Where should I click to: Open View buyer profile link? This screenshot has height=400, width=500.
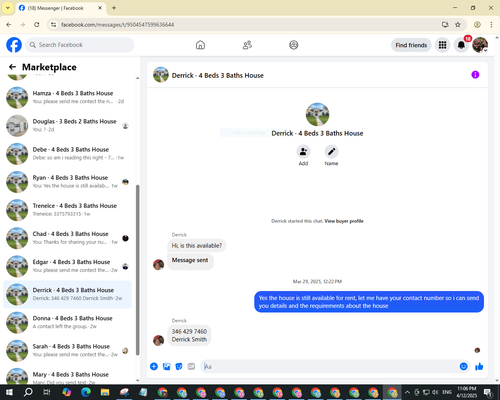(x=344, y=221)
